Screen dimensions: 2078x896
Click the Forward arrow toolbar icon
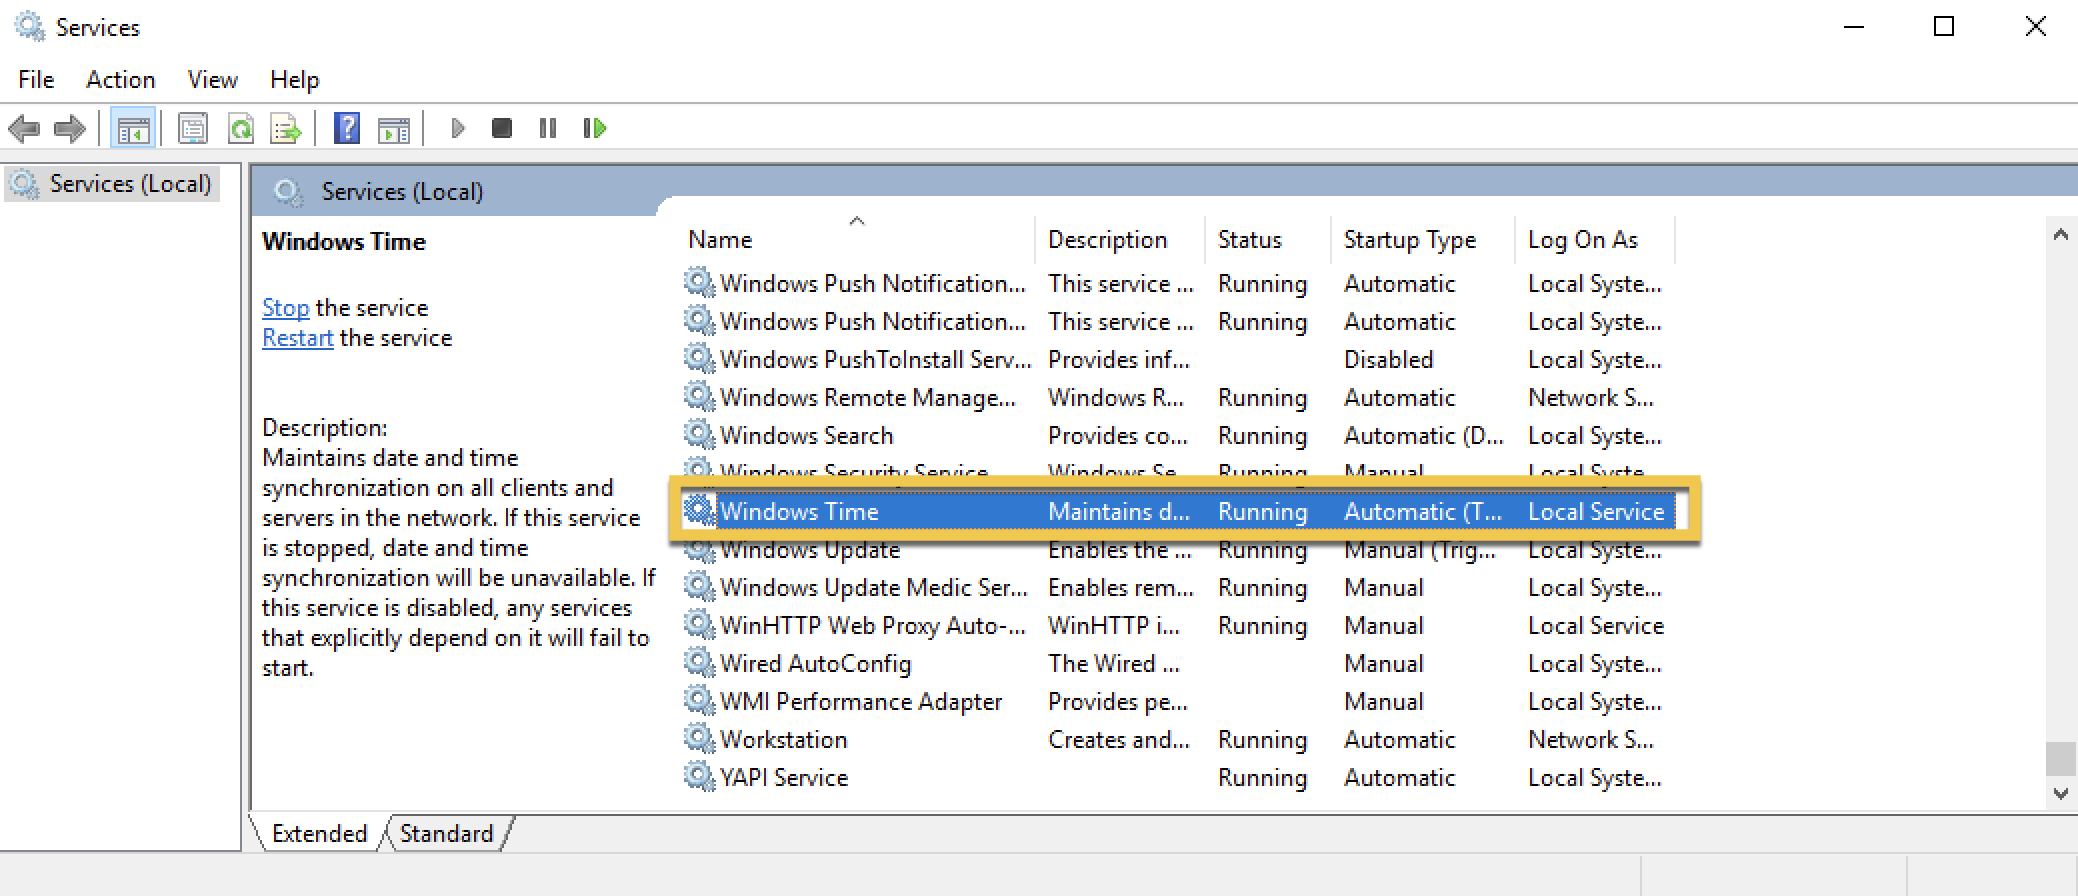point(69,129)
